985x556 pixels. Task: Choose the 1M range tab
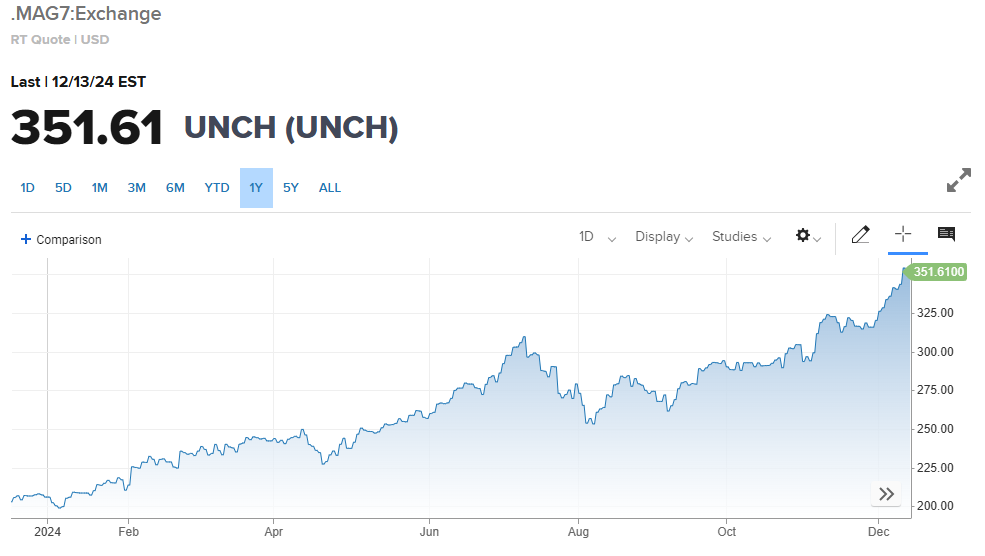tap(100, 188)
